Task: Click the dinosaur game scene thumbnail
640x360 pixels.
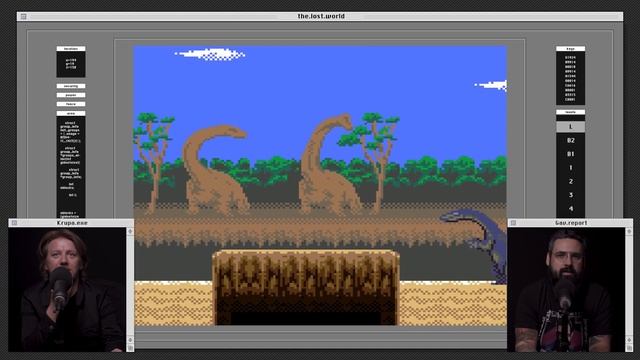Action: coord(320,186)
